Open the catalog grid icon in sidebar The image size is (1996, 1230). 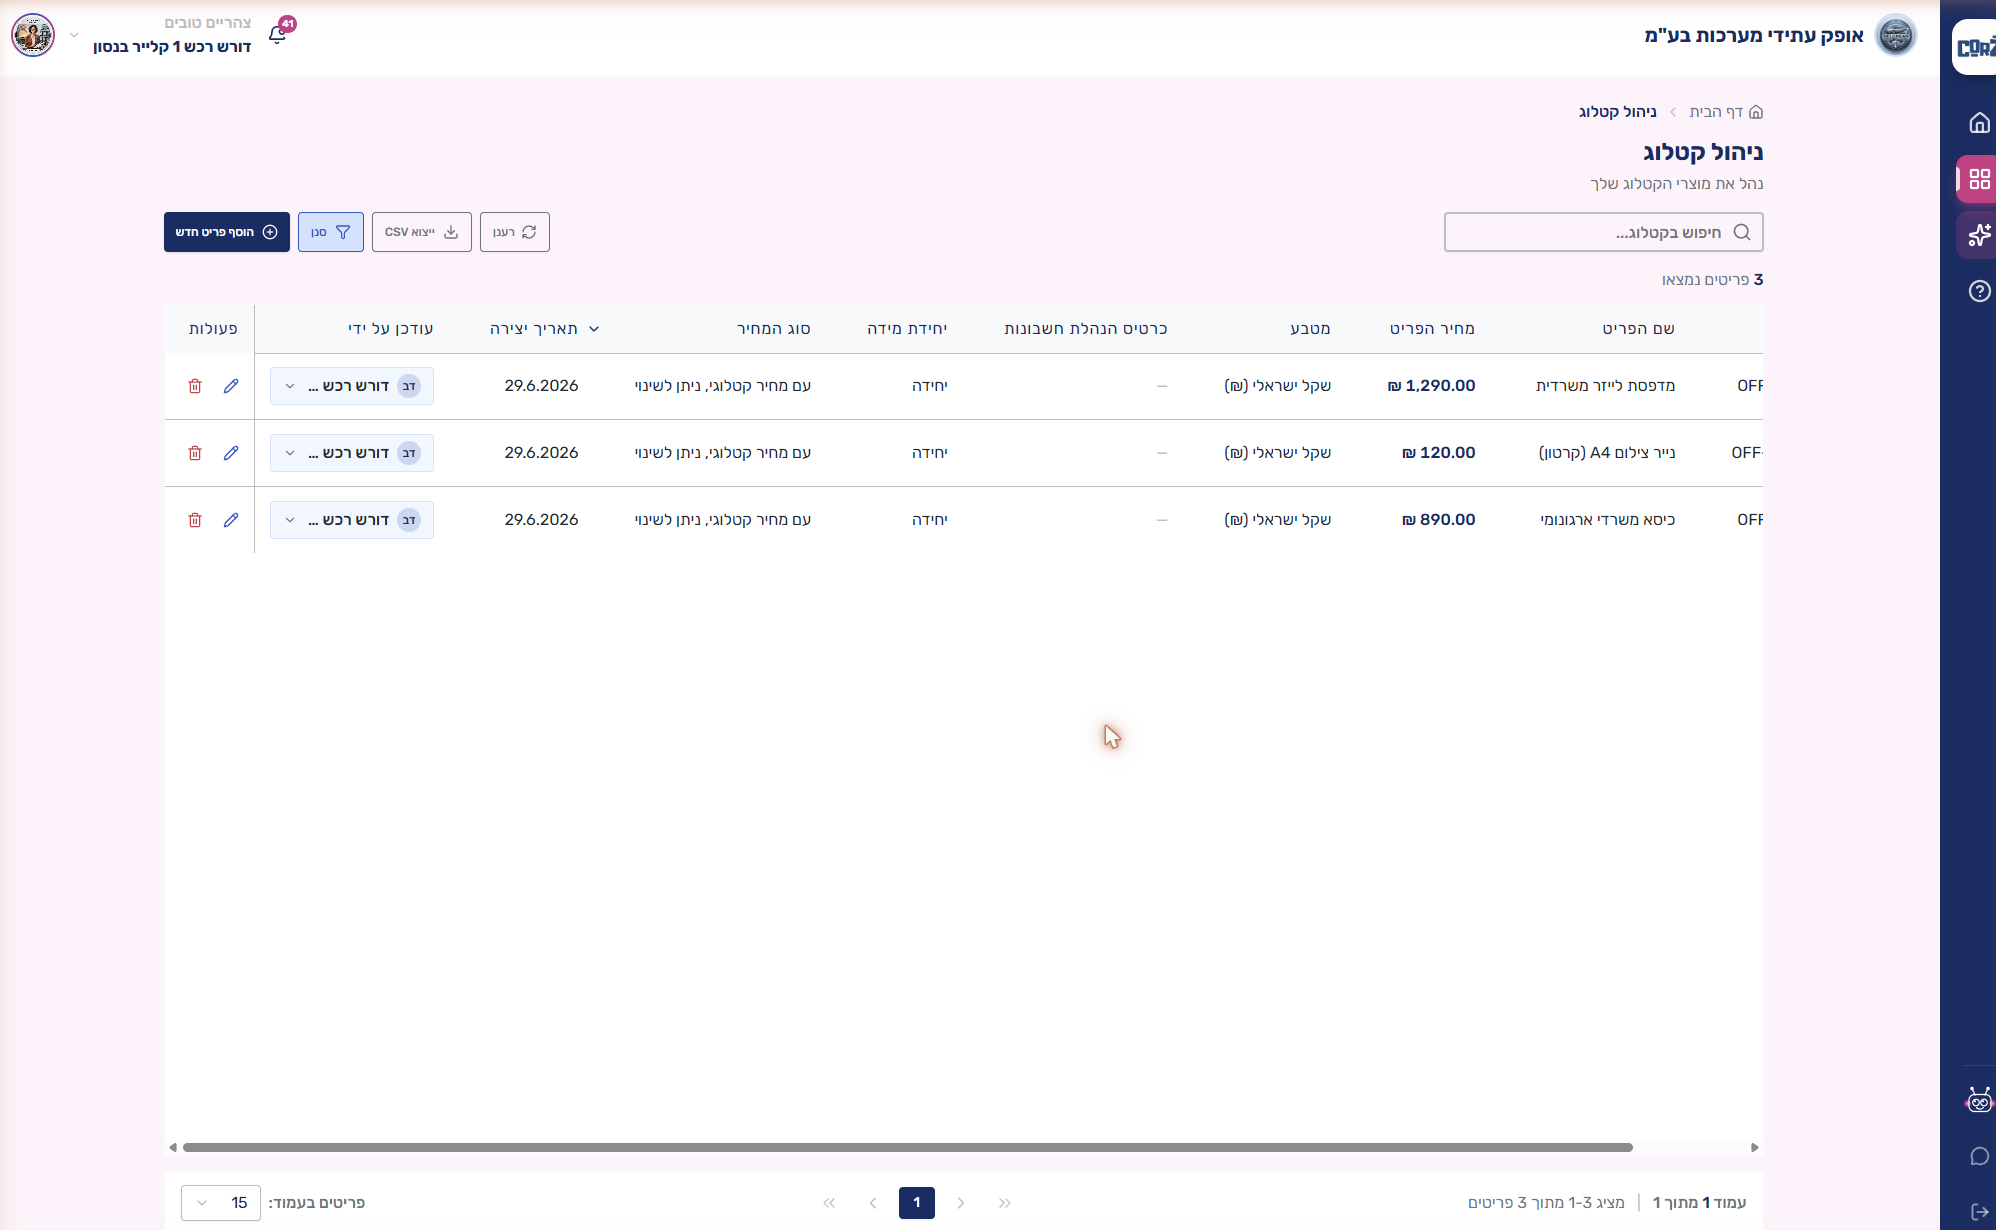tap(1979, 179)
